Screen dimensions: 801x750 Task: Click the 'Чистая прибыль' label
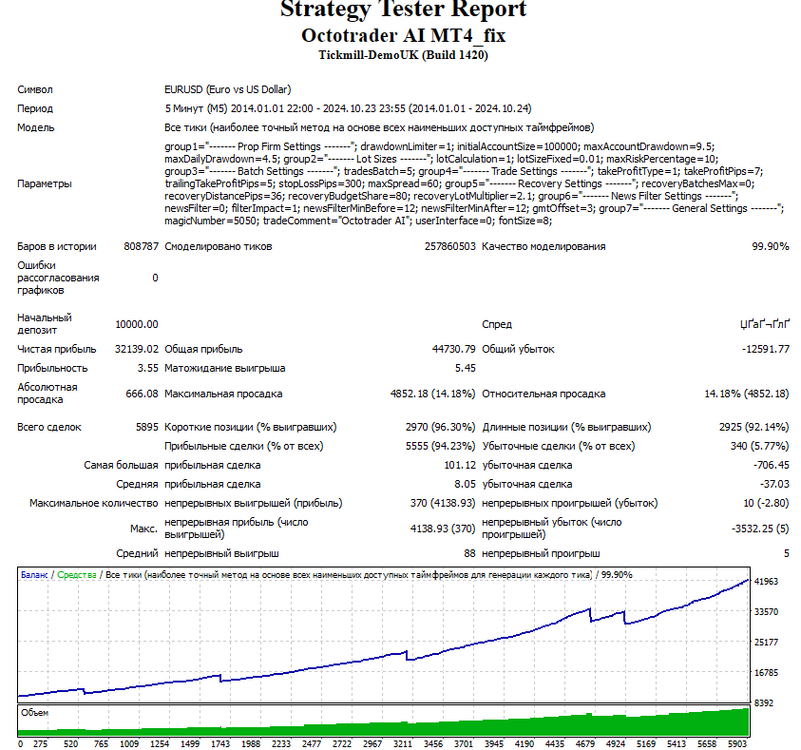tap(57, 349)
